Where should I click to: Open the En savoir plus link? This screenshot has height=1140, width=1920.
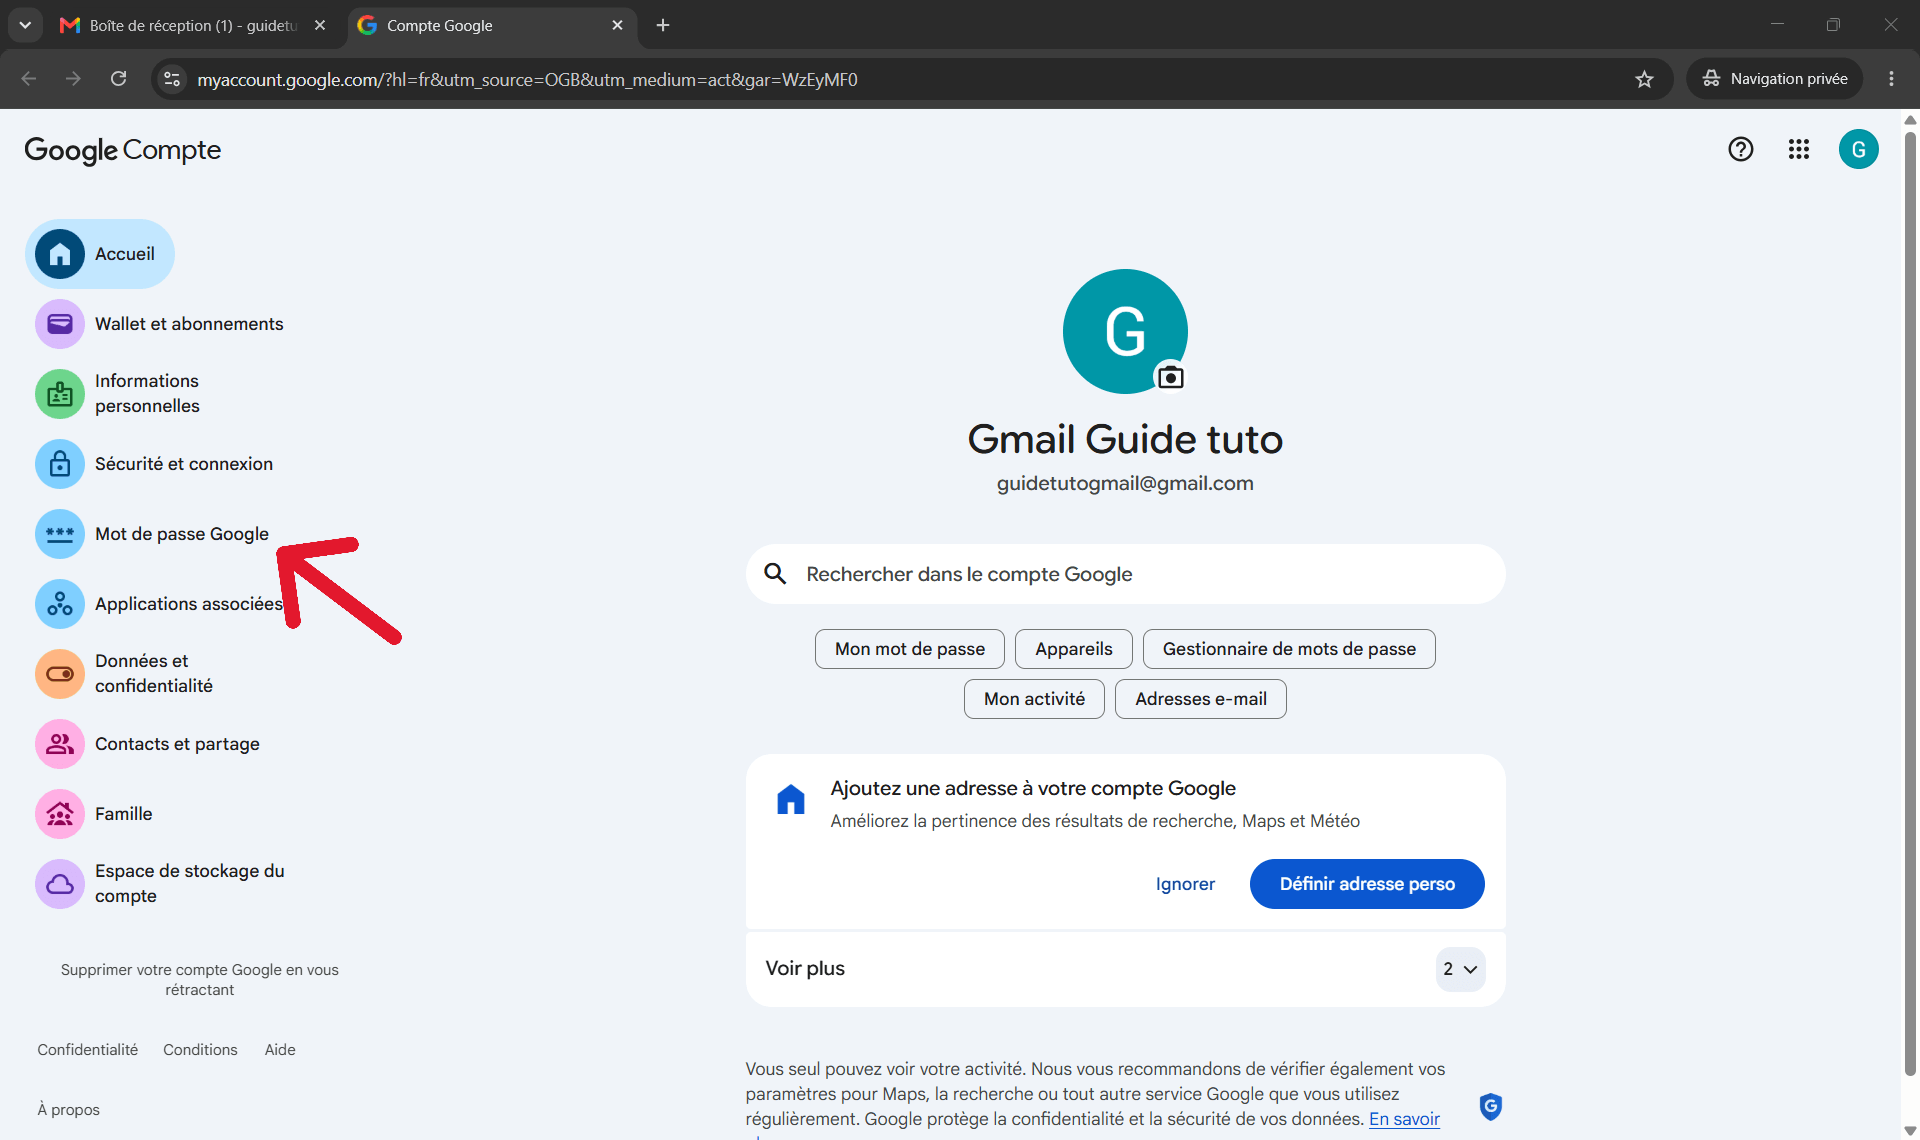coord(1404,1119)
